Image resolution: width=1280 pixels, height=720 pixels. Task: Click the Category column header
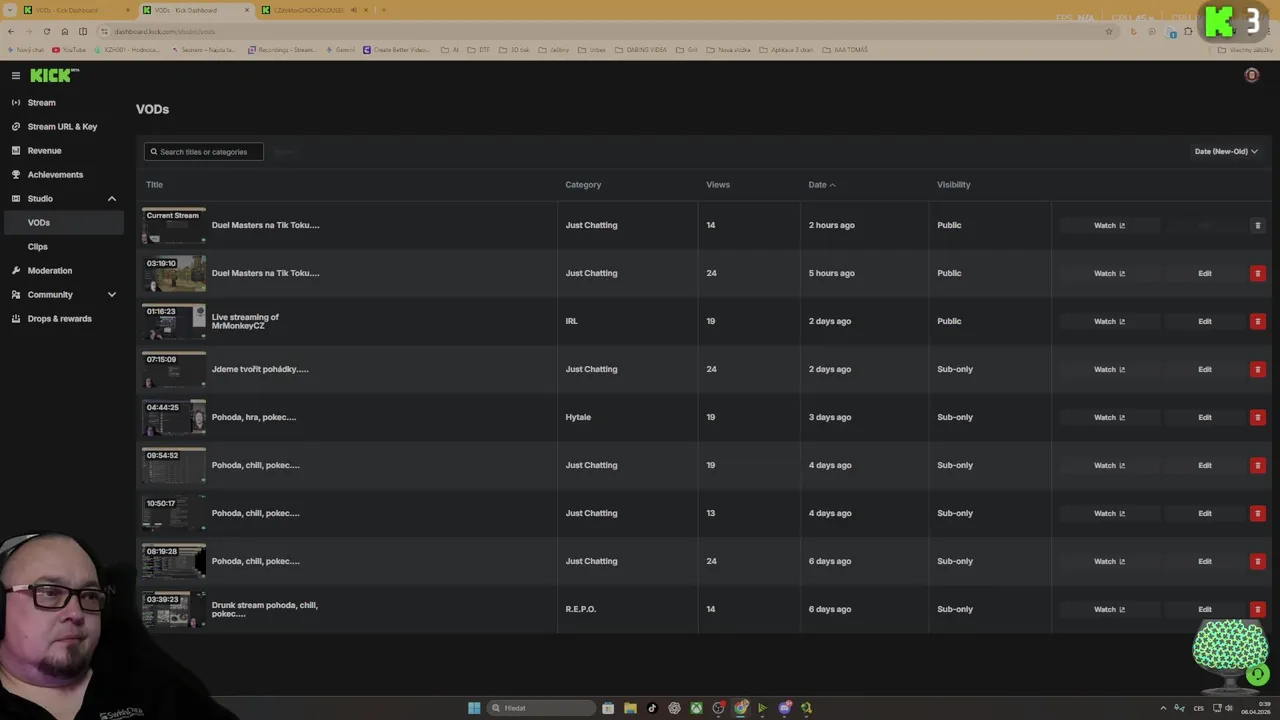click(x=583, y=184)
